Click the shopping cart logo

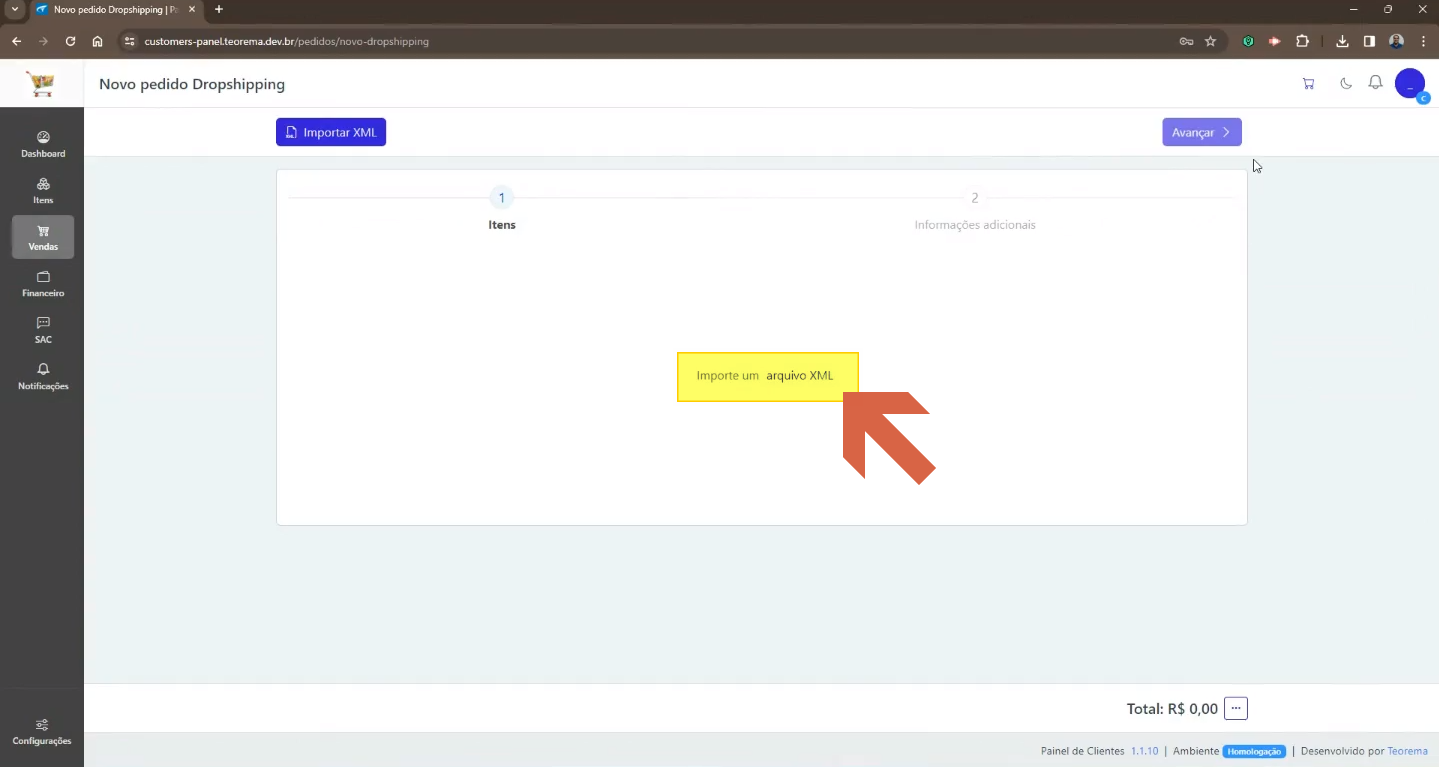click(41, 84)
